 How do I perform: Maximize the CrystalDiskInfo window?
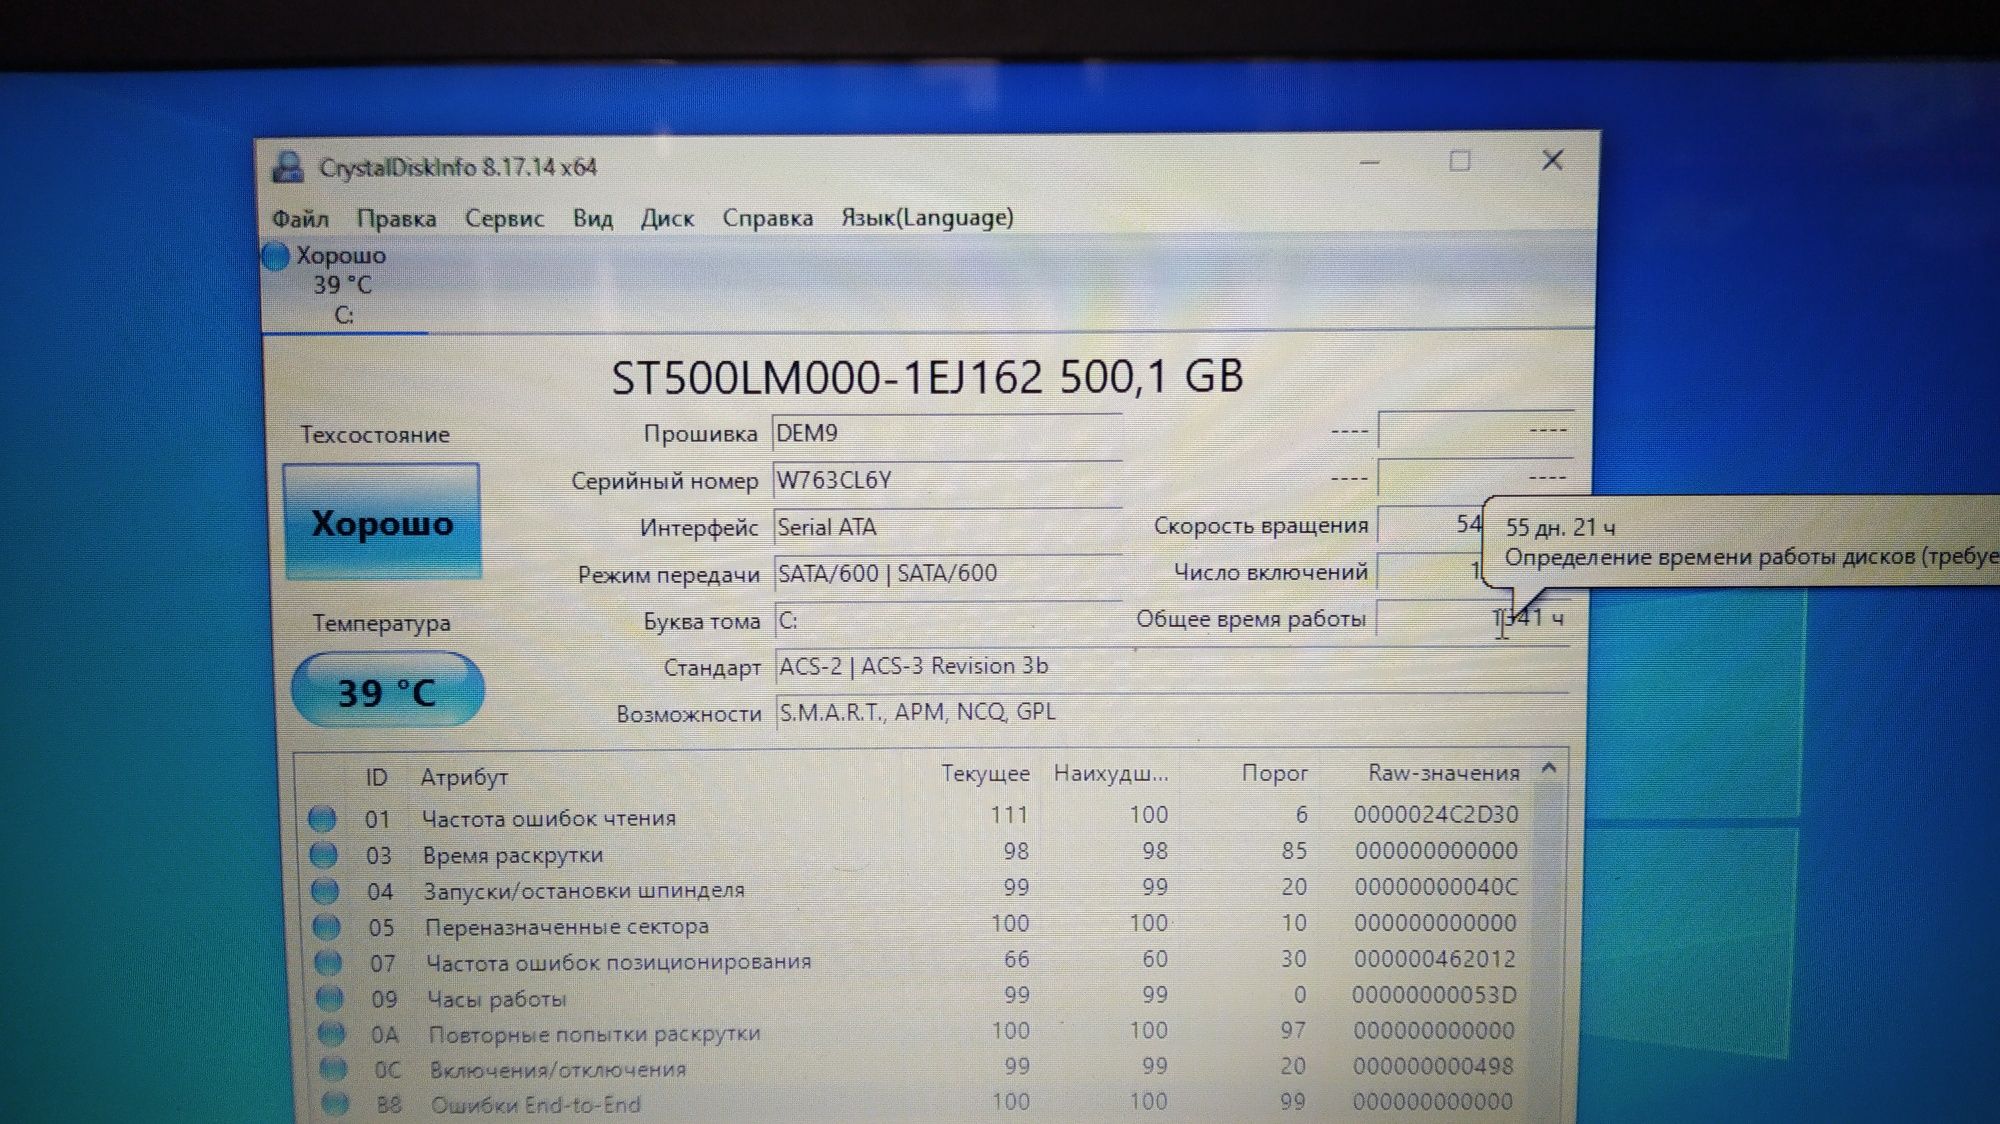1460,161
